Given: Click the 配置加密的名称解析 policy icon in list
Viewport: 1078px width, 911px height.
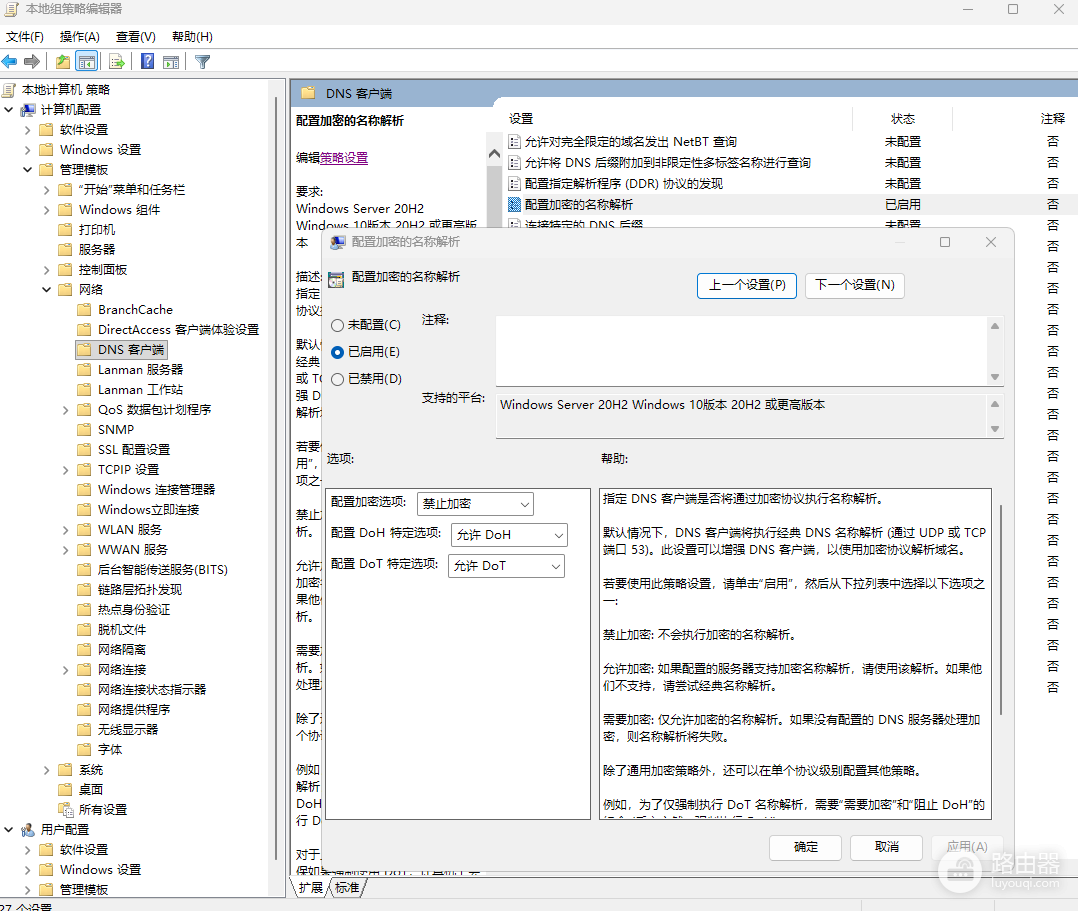Looking at the screenshot, I should tap(514, 204).
